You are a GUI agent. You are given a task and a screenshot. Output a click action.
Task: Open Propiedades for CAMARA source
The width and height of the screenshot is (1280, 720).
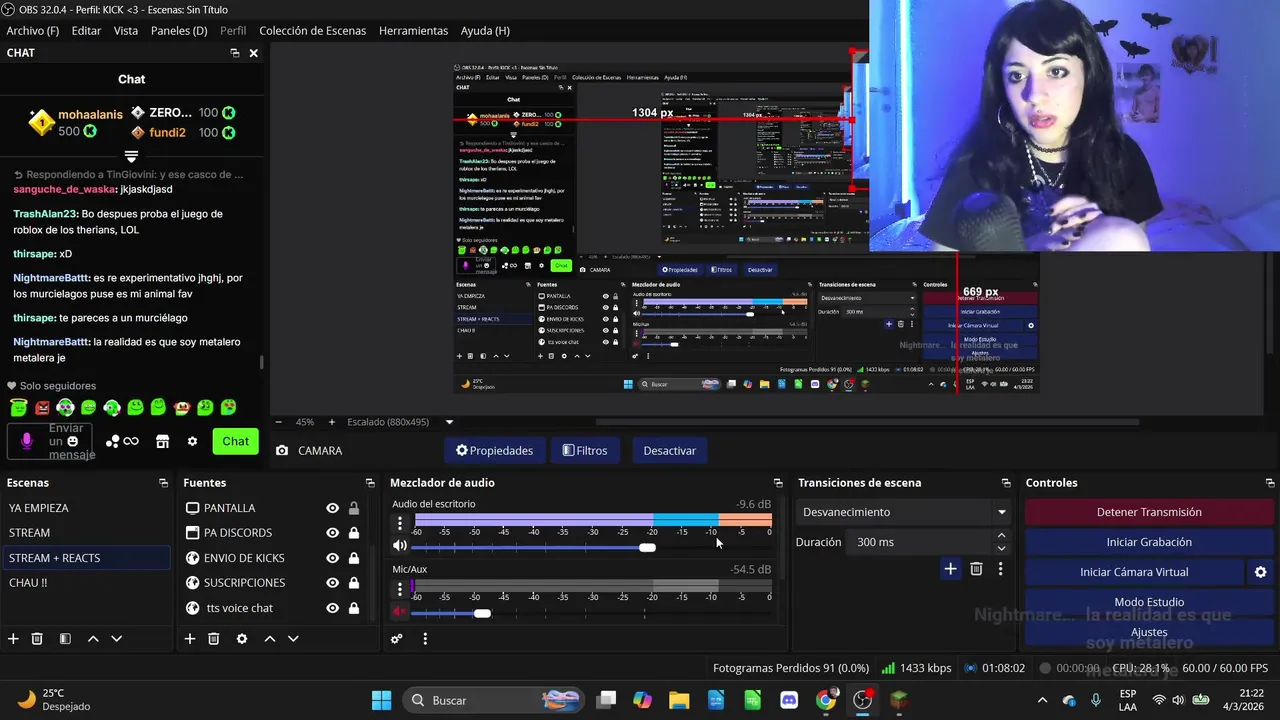coord(494,450)
